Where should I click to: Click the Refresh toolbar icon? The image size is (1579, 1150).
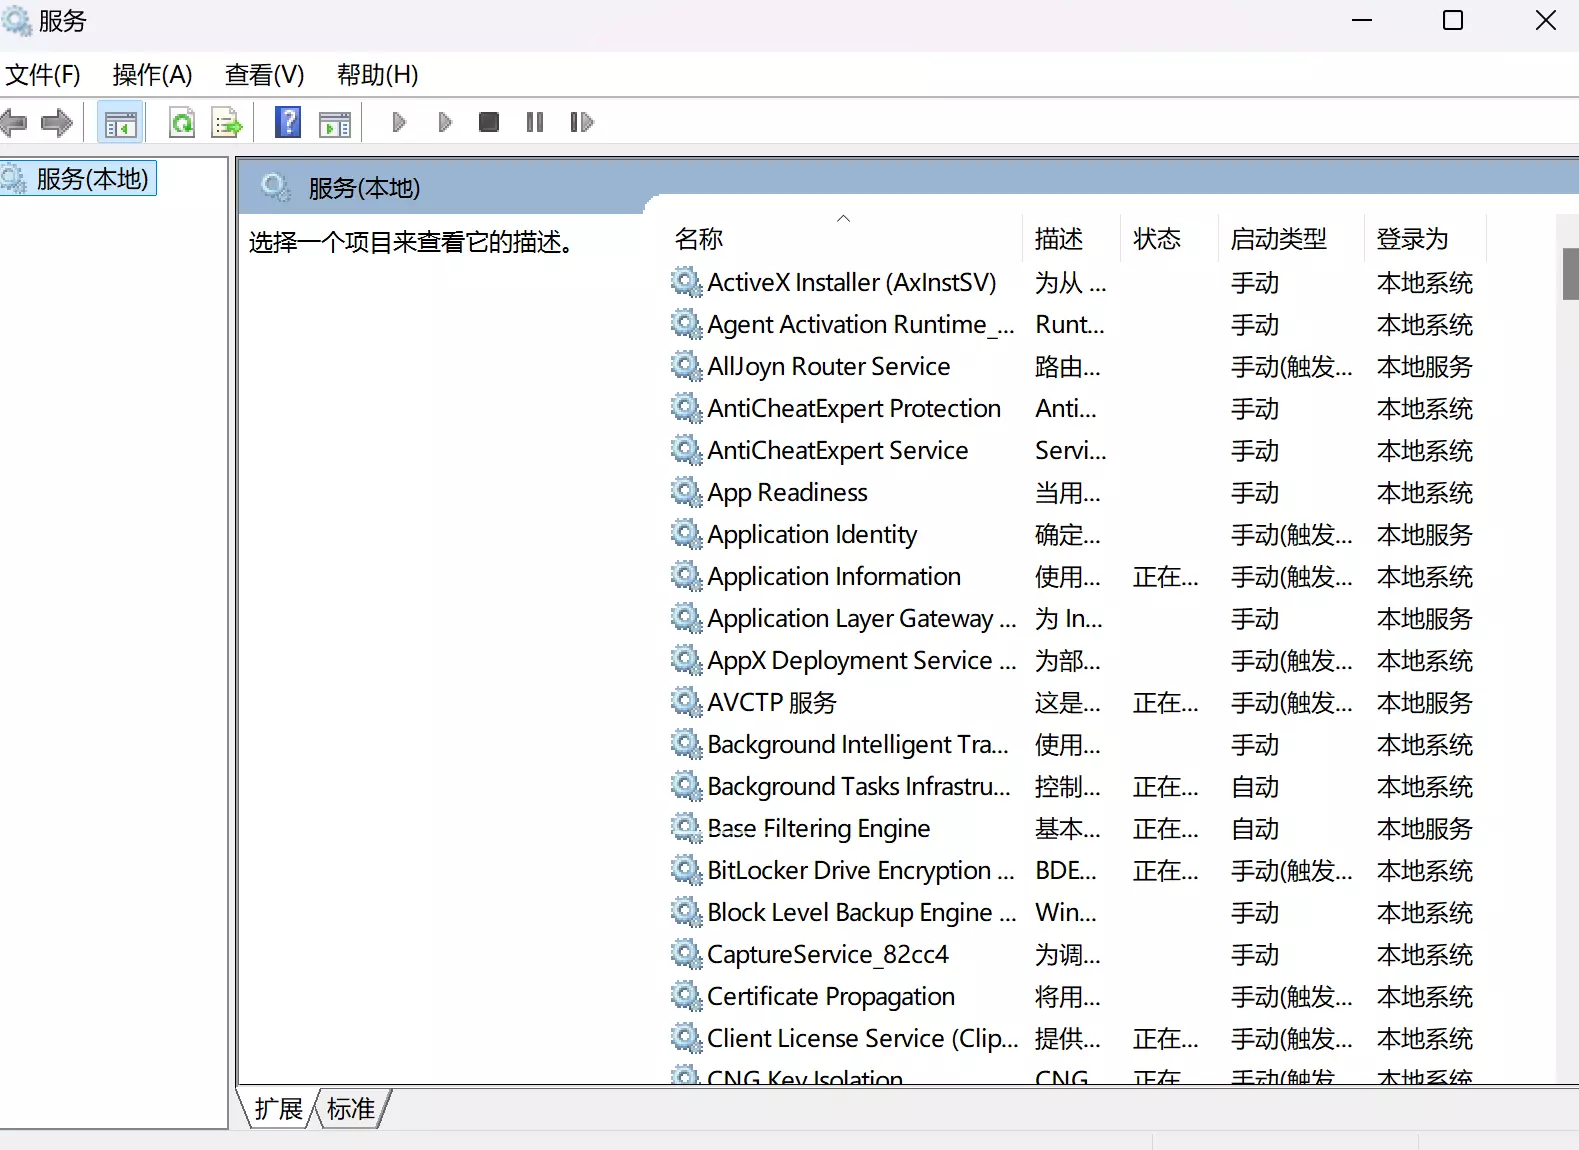[182, 123]
